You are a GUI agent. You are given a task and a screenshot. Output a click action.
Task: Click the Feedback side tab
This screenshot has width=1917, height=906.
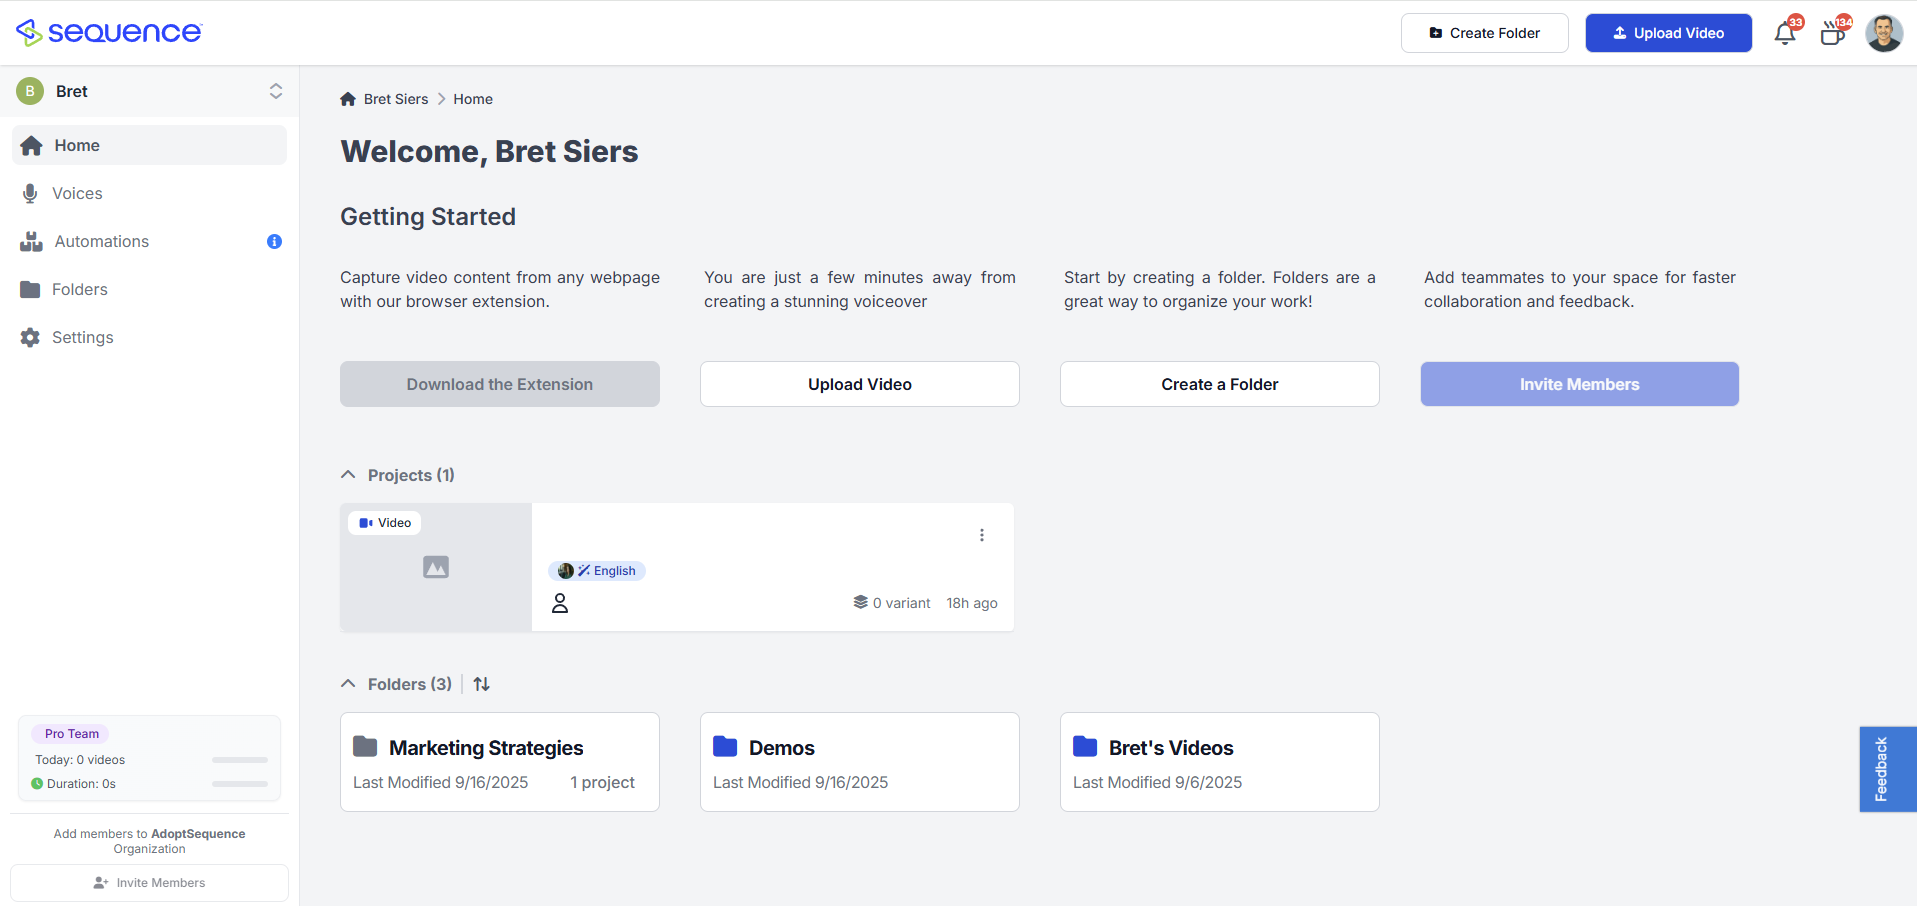pyautogui.click(x=1885, y=769)
